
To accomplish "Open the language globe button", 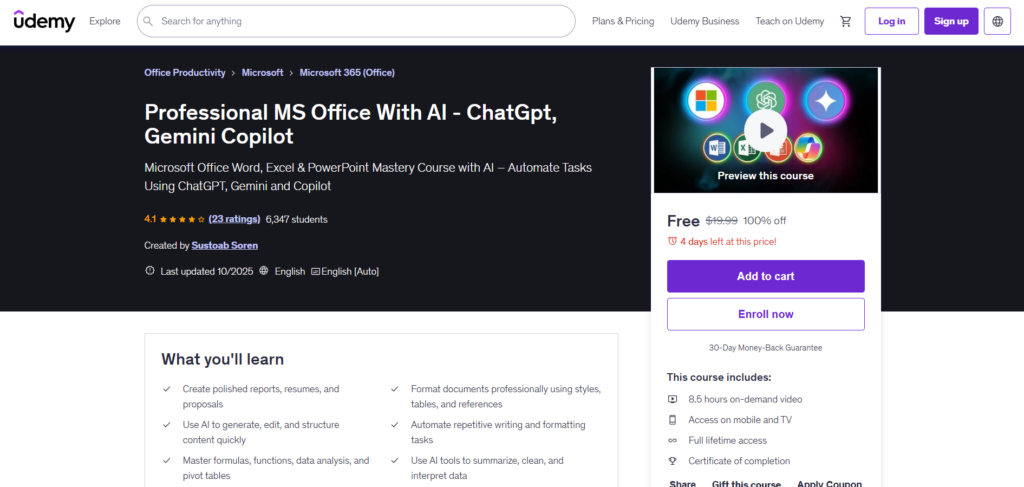I will coord(997,21).
